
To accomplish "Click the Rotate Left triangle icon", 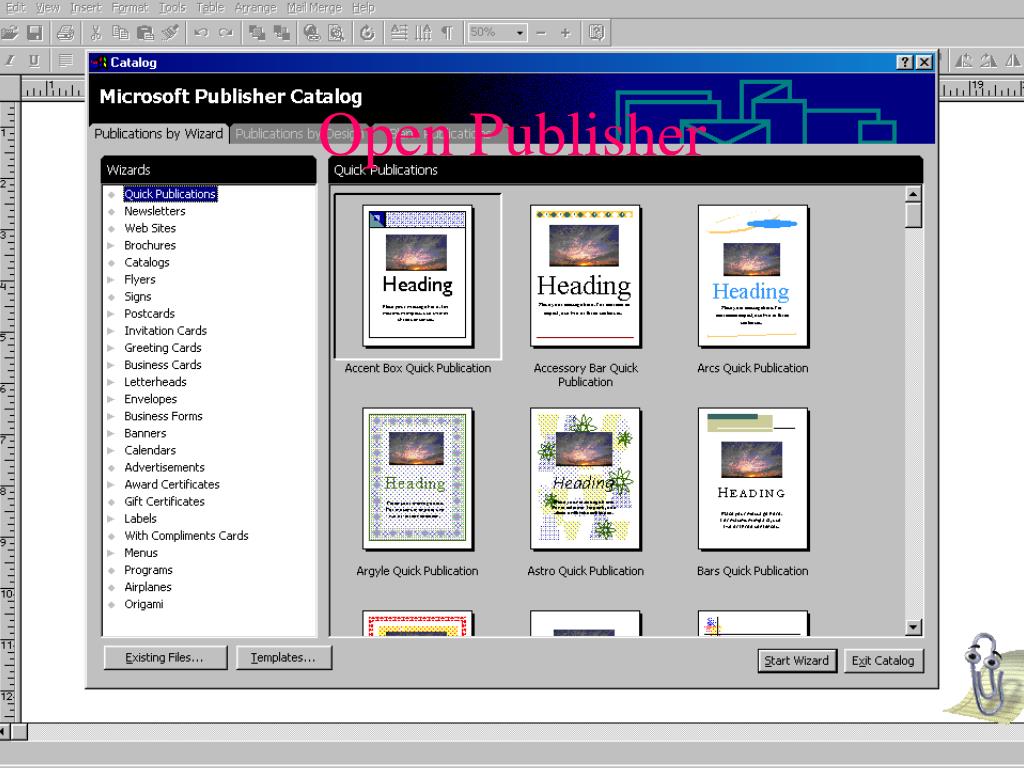I will pyautogui.click(x=964, y=61).
